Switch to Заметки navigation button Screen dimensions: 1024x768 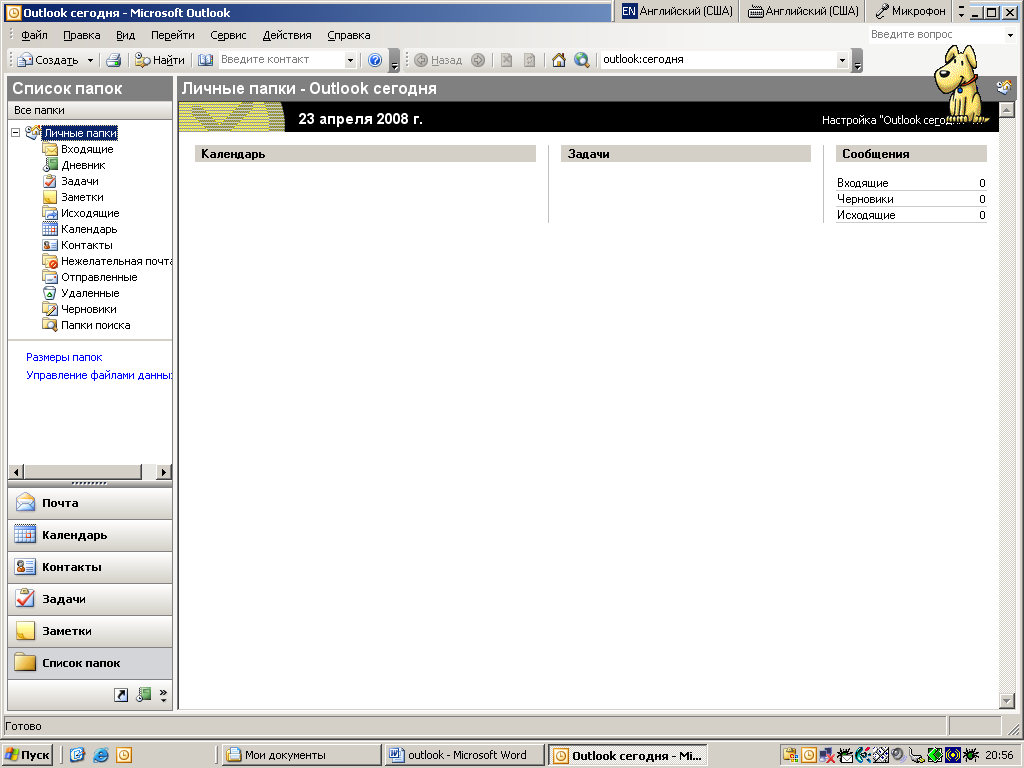pos(90,631)
